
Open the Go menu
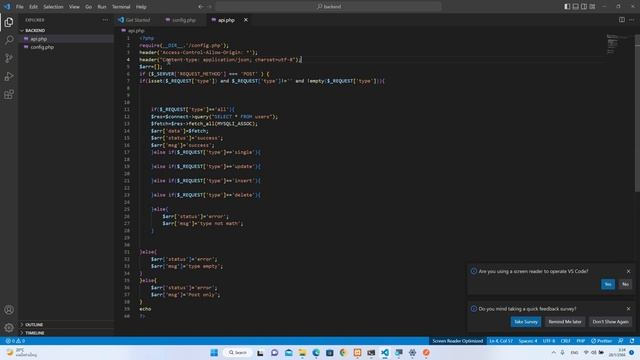[89, 7]
